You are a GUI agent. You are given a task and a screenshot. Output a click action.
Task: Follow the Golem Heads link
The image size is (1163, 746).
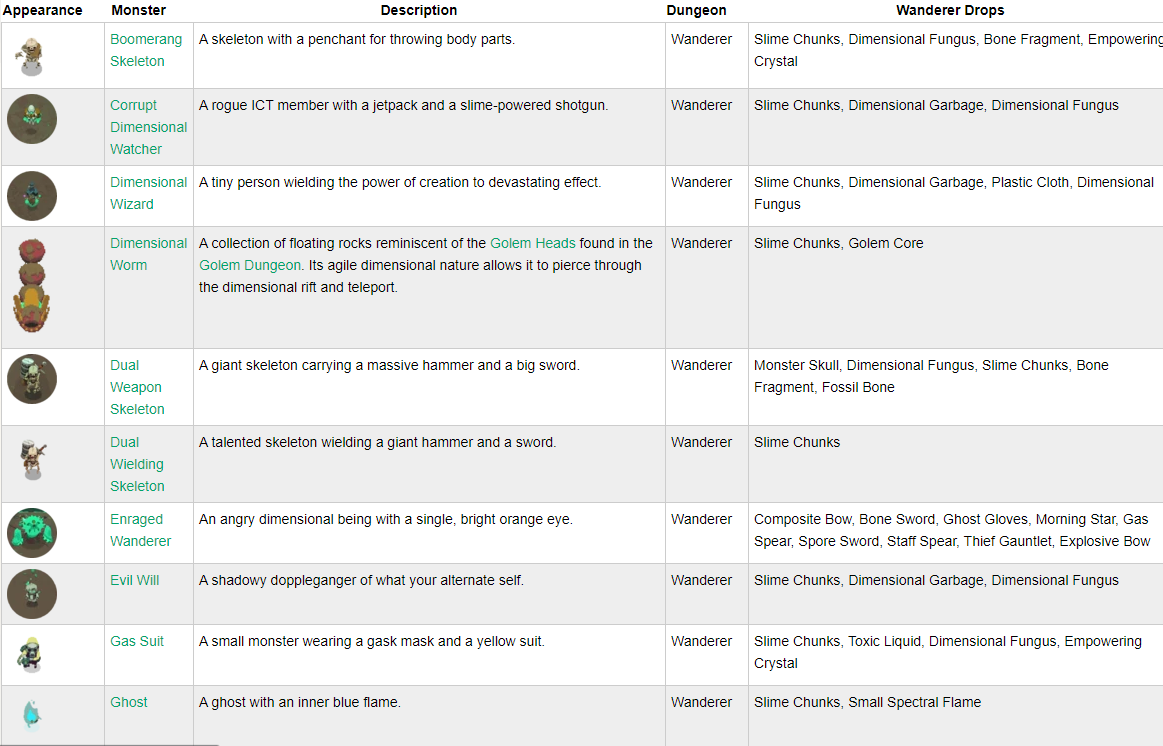click(x=532, y=243)
